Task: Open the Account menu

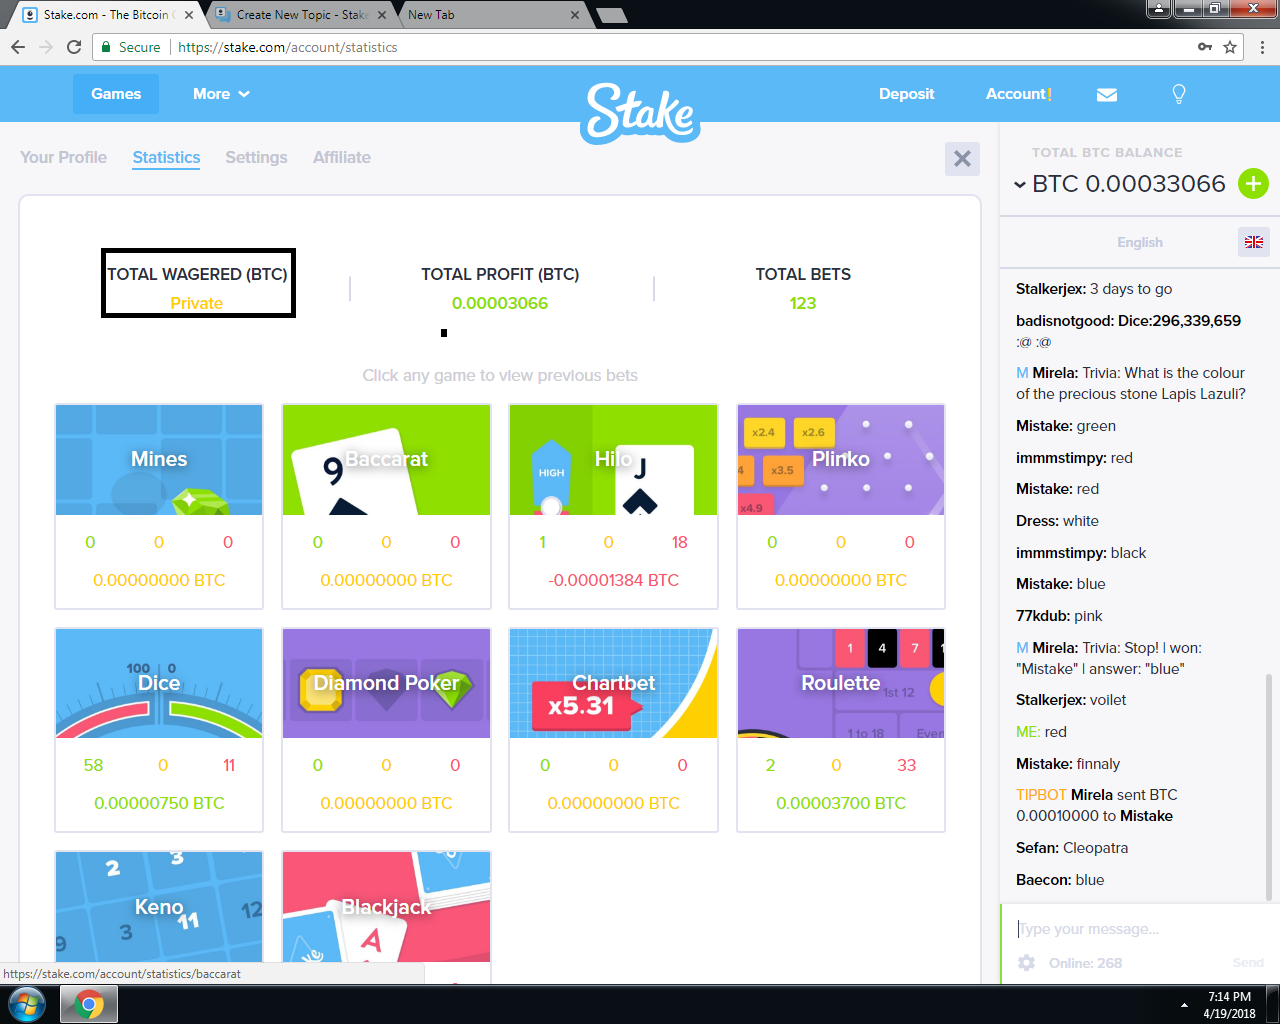Action: point(1018,94)
